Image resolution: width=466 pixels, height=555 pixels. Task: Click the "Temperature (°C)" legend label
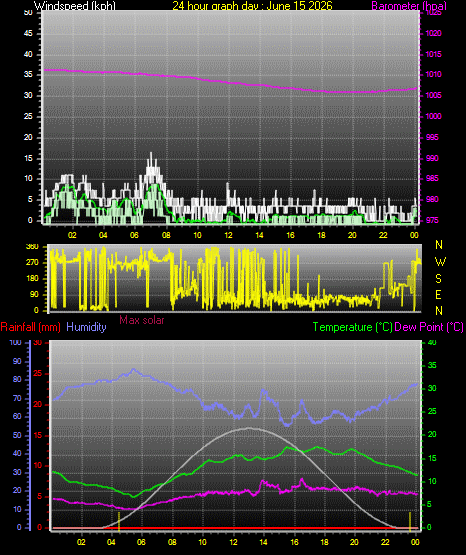(x=352, y=327)
